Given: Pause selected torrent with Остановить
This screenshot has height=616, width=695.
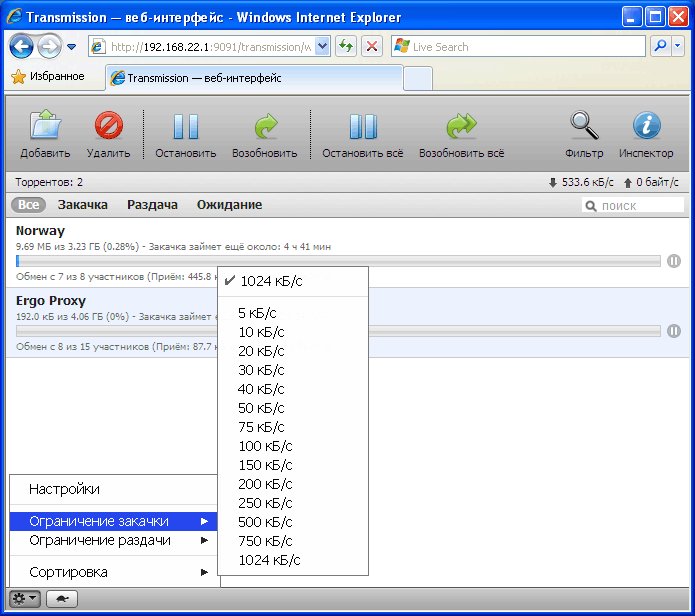Looking at the screenshot, I should [186, 127].
